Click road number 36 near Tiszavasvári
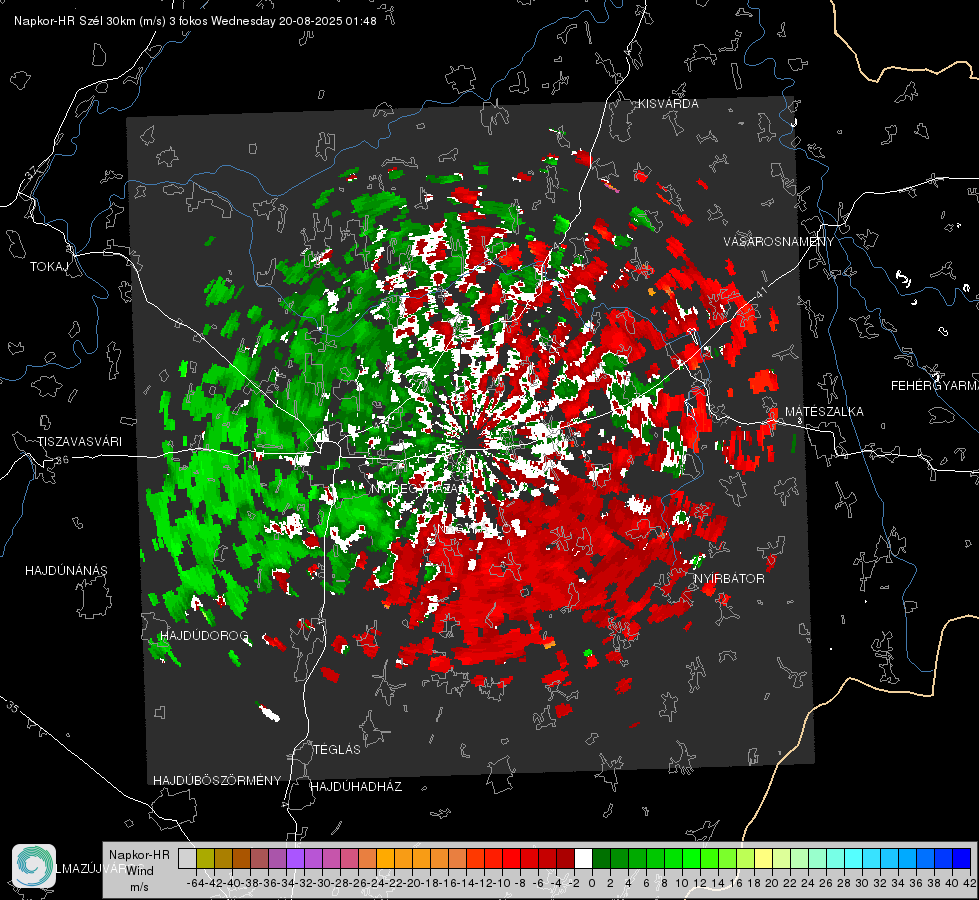 pos(62,460)
